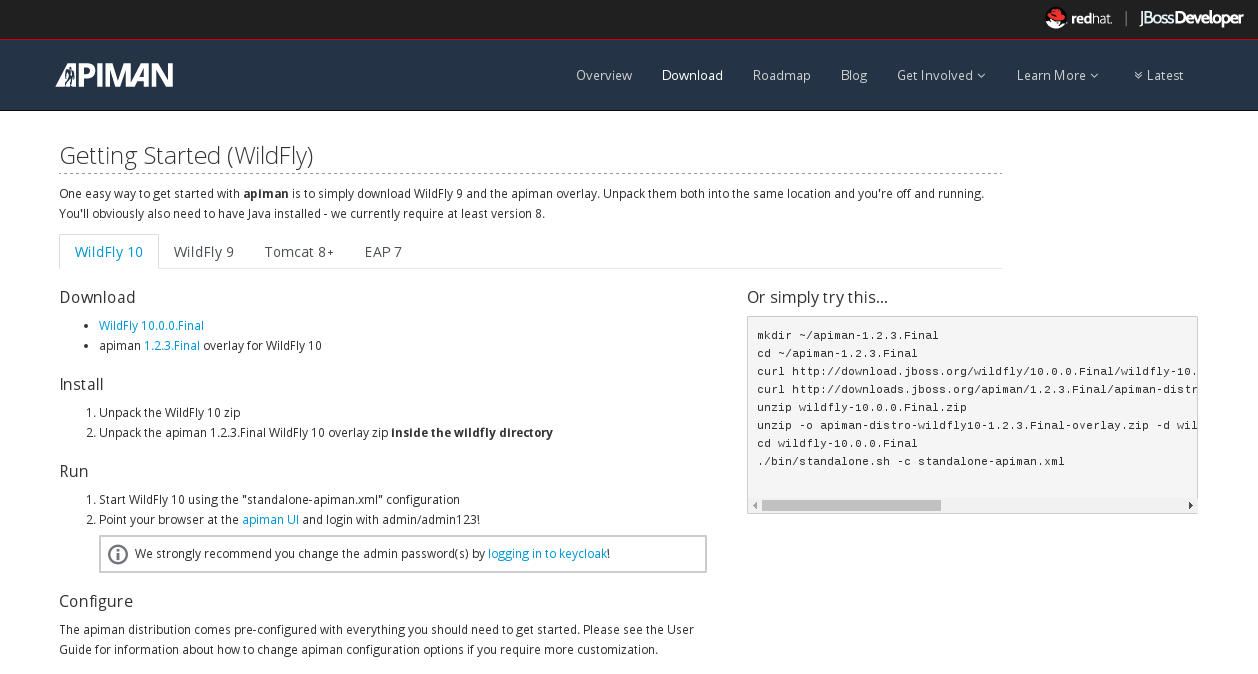1258x674 pixels.
Task: Expand the Learn More dropdown
Action: tap(1058, 75)
